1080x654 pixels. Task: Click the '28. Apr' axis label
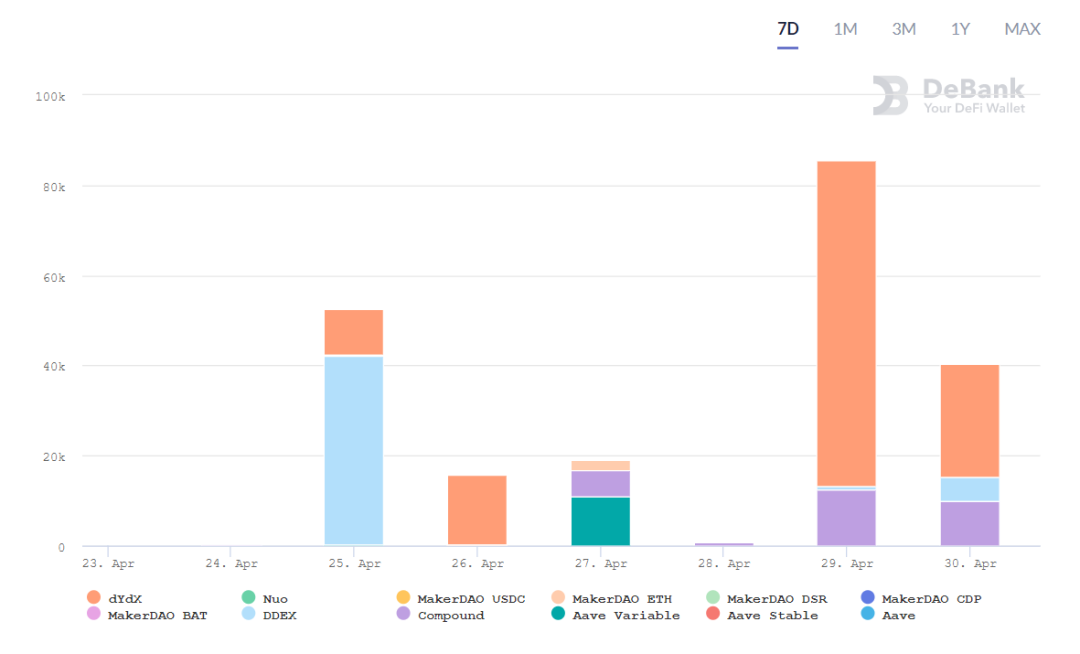[x=724, y=563]
